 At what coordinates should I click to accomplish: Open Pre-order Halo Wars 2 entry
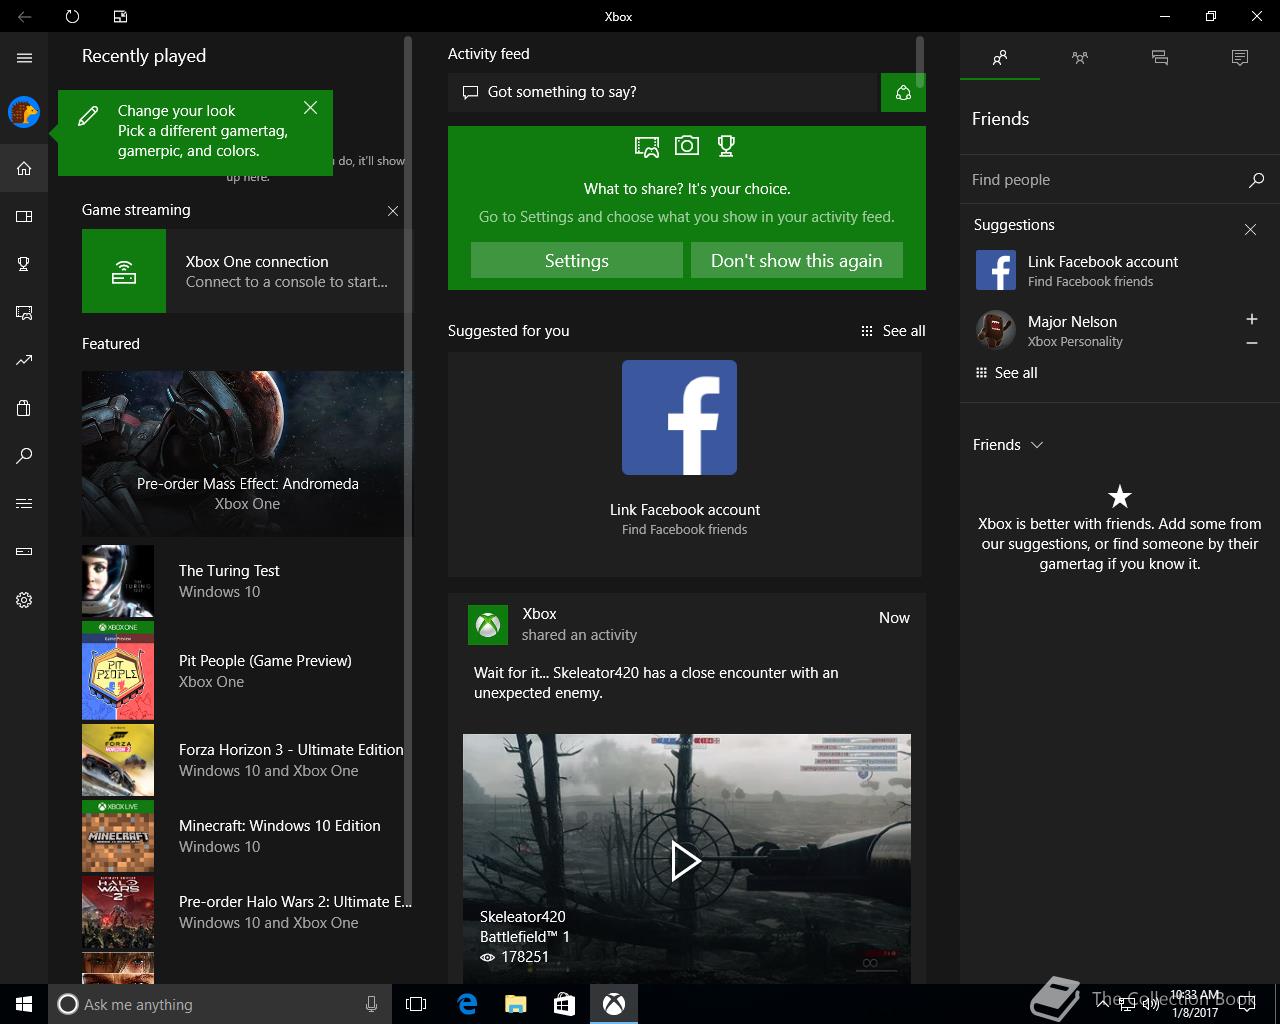pos(246,912)
